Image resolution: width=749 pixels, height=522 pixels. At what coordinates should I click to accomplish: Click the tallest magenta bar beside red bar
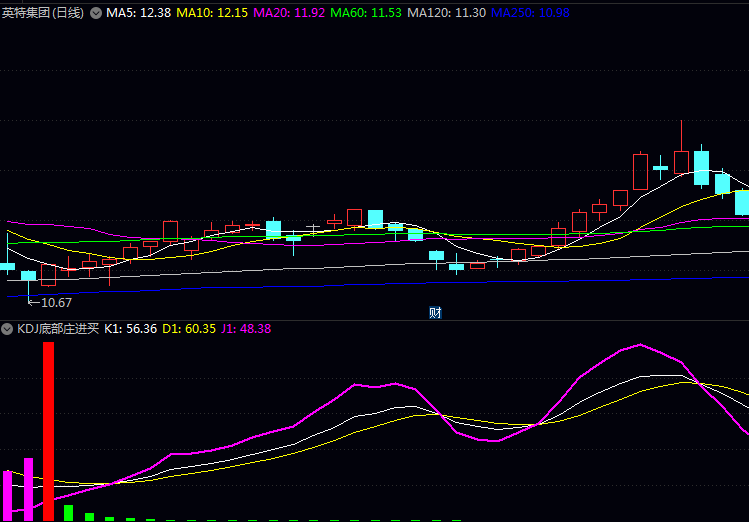click(28, 489)
